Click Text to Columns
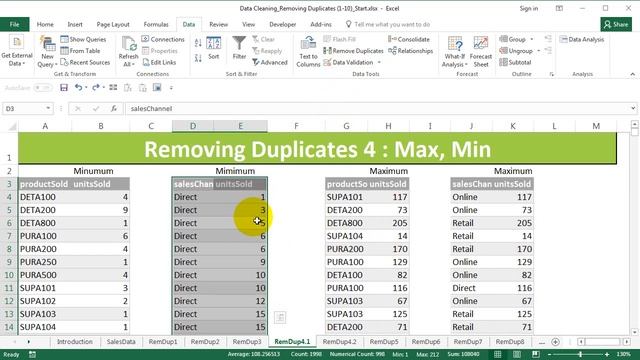Screen dimensions: 640x360 pos(308,51)
